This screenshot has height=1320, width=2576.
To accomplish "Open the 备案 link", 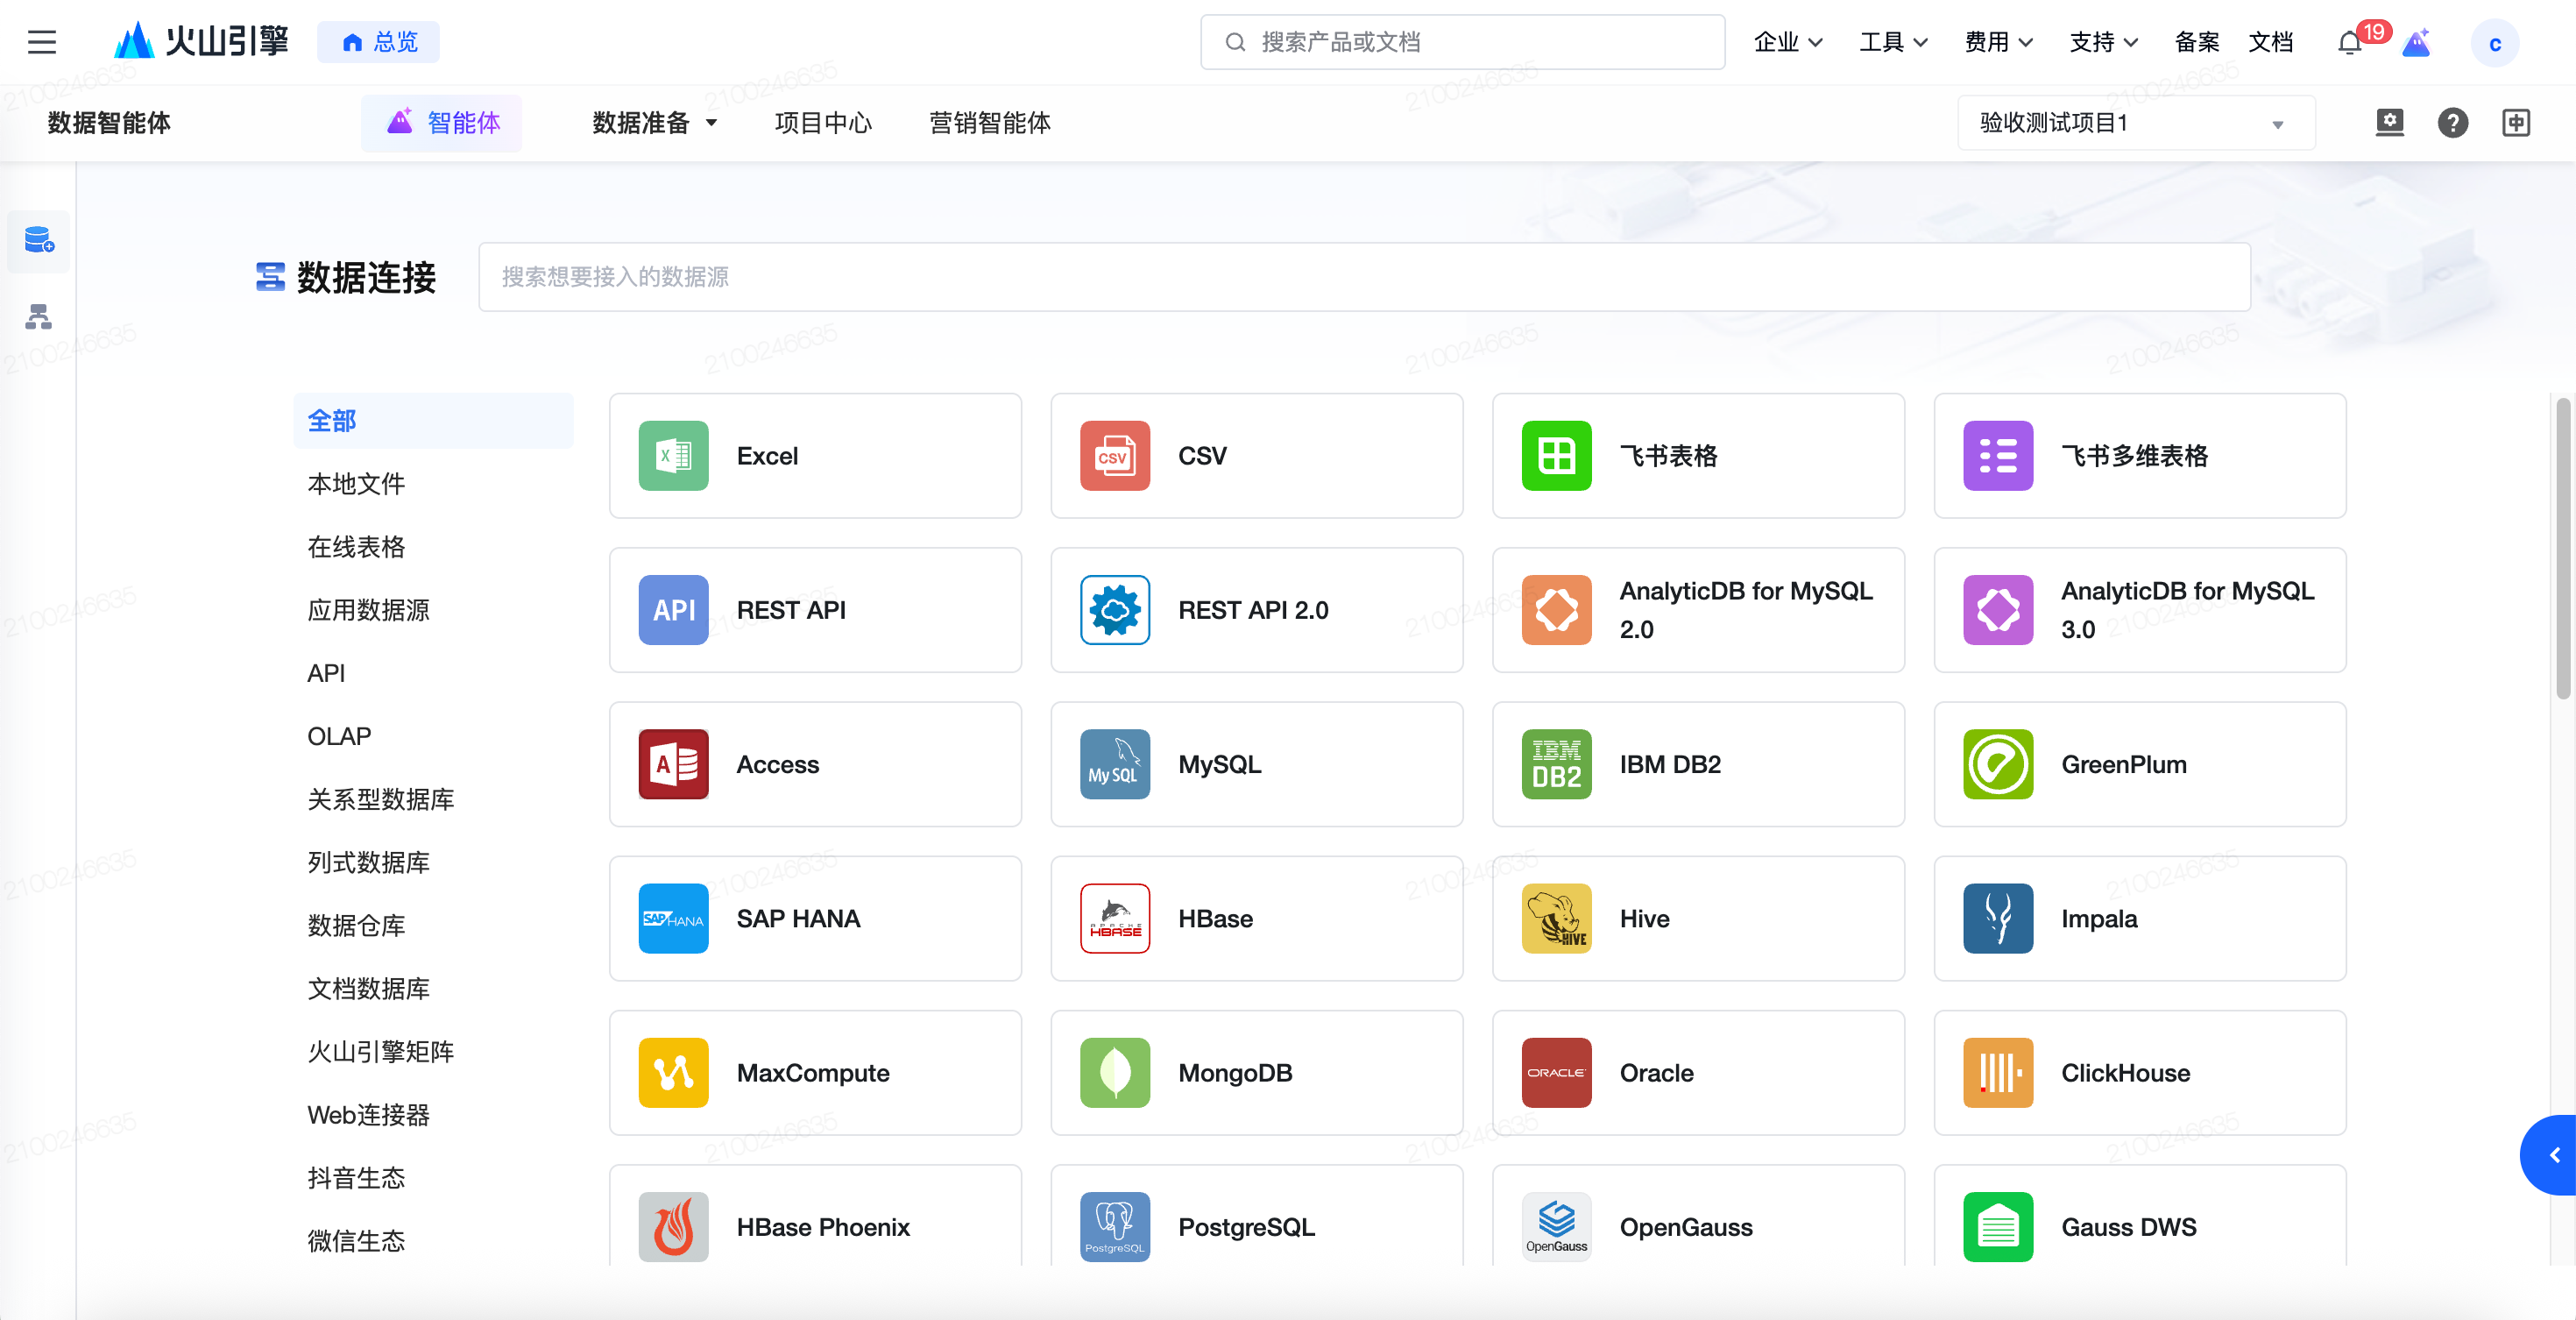I will click(2197, 42).
